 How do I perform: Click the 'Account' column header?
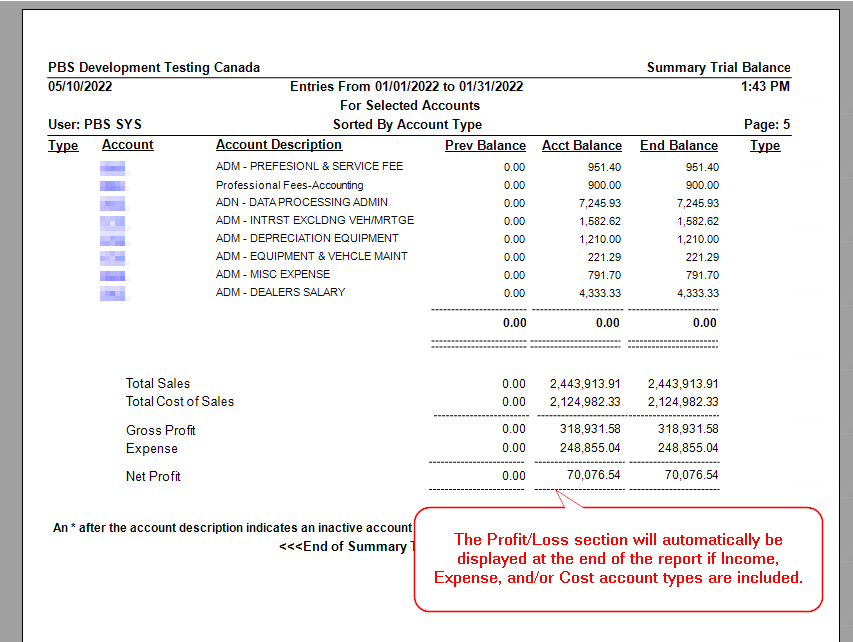[x=128, y=145]
